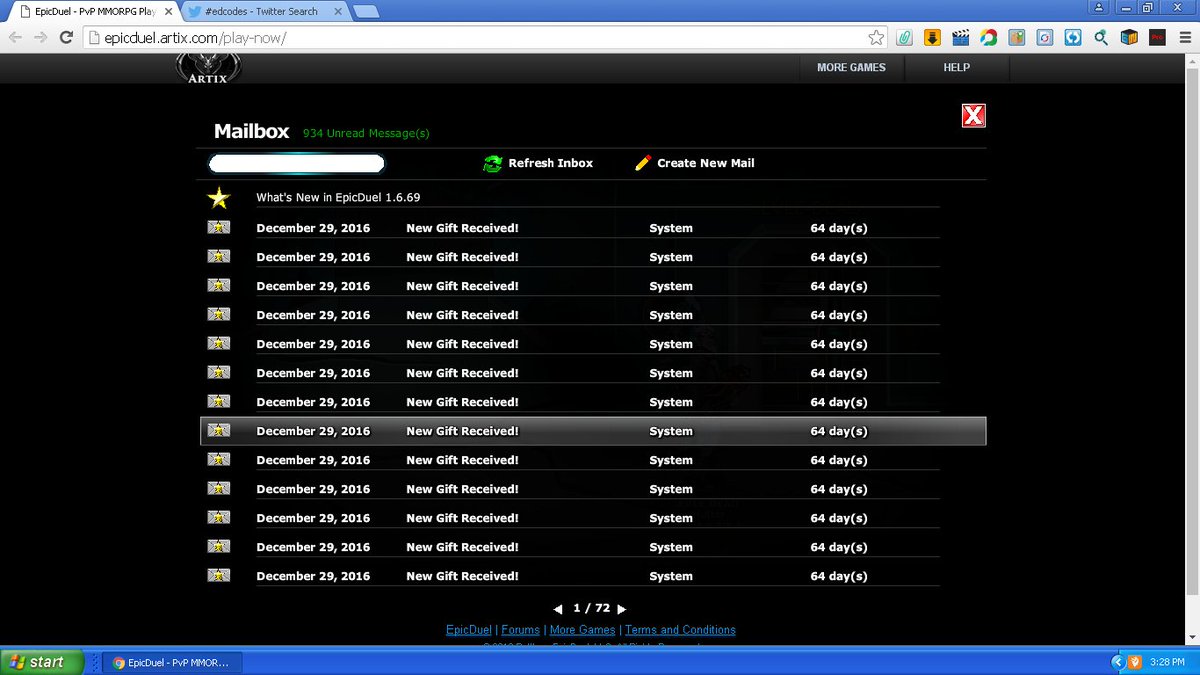Click the EpicDuel taskbar button

pyautogui.click(x=172, y=662)
